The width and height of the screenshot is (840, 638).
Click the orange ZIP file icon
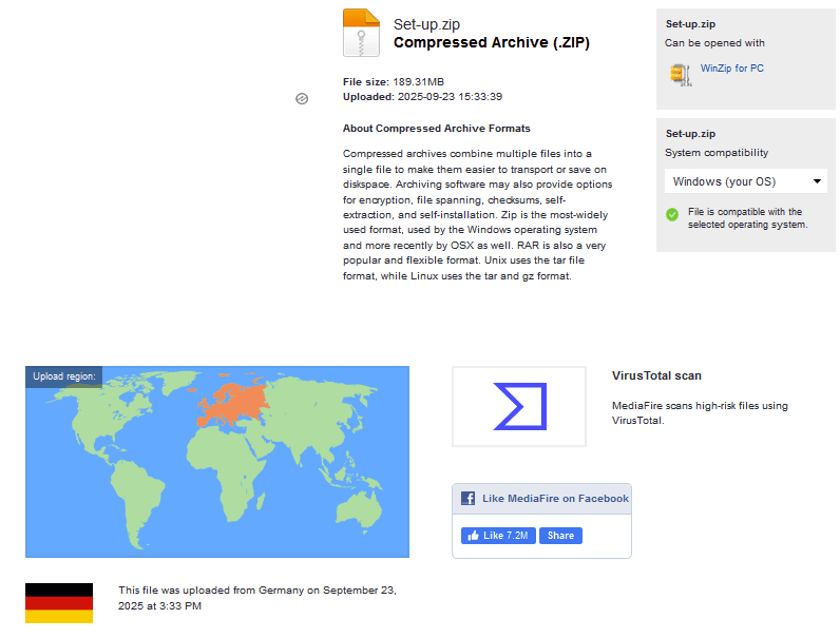click(x=361, y=32)
